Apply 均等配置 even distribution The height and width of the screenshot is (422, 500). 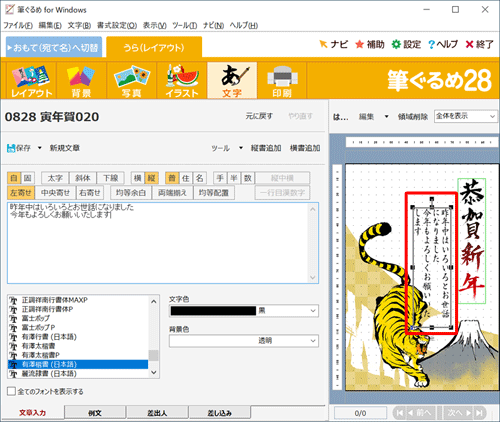click(x=214, y=193)
